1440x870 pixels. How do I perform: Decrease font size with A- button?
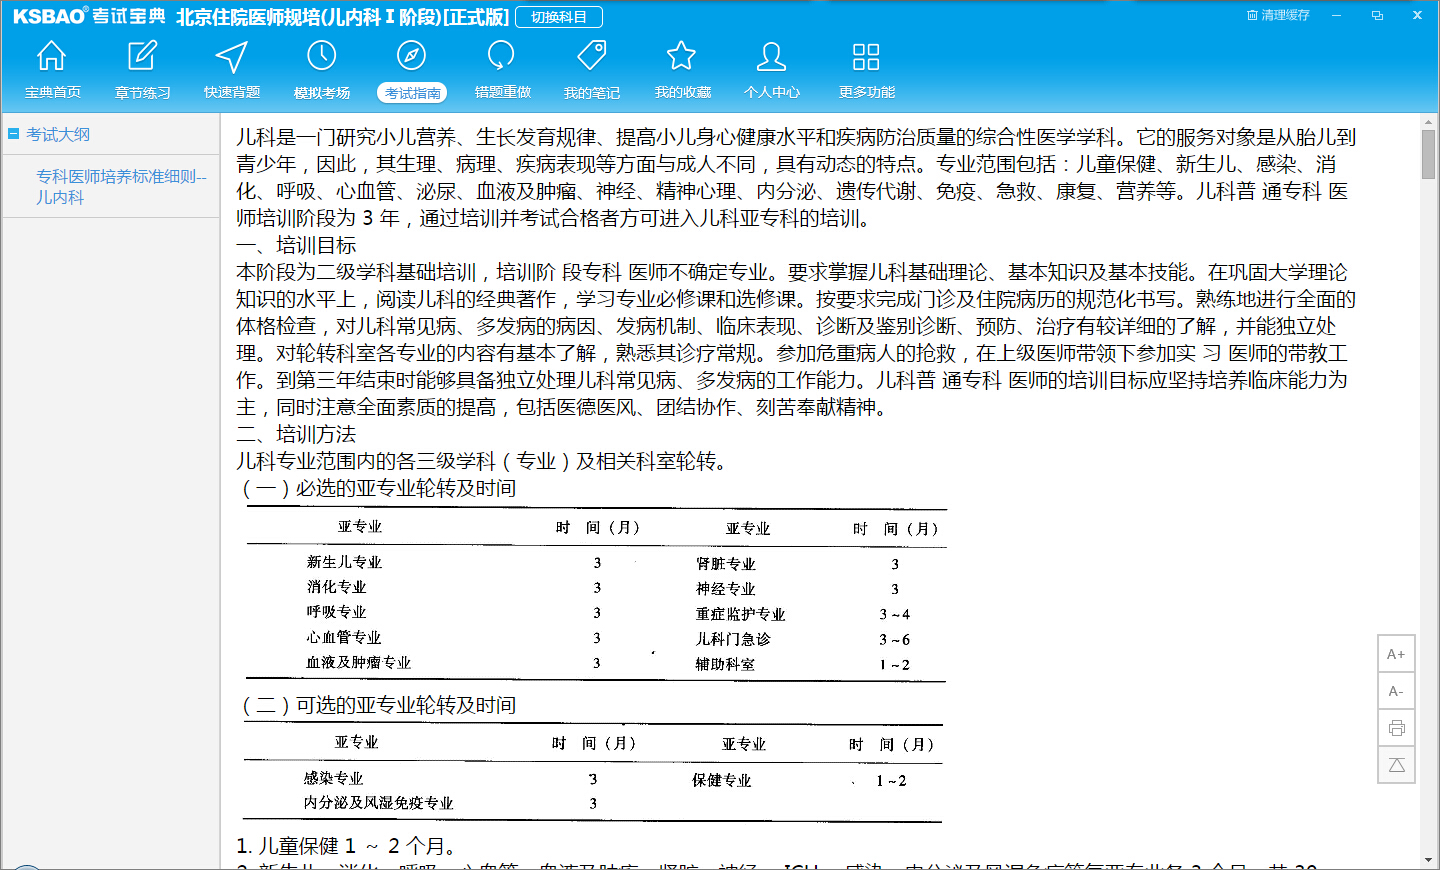coord(1396,691)
